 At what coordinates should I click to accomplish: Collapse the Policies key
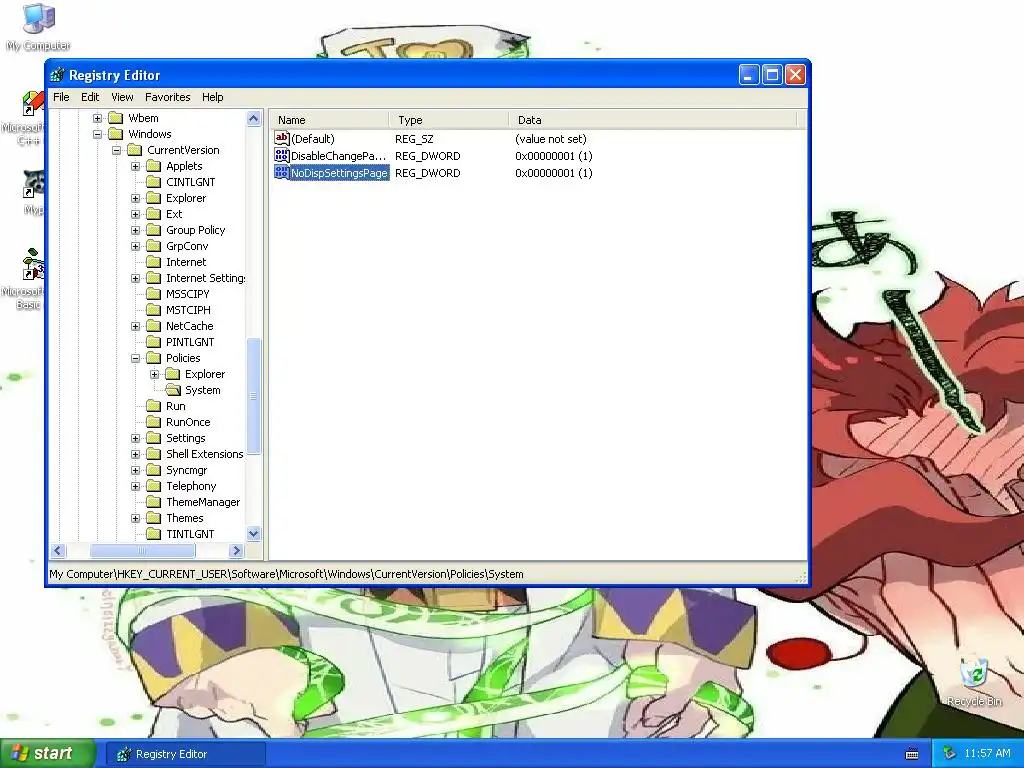[135, 358]
